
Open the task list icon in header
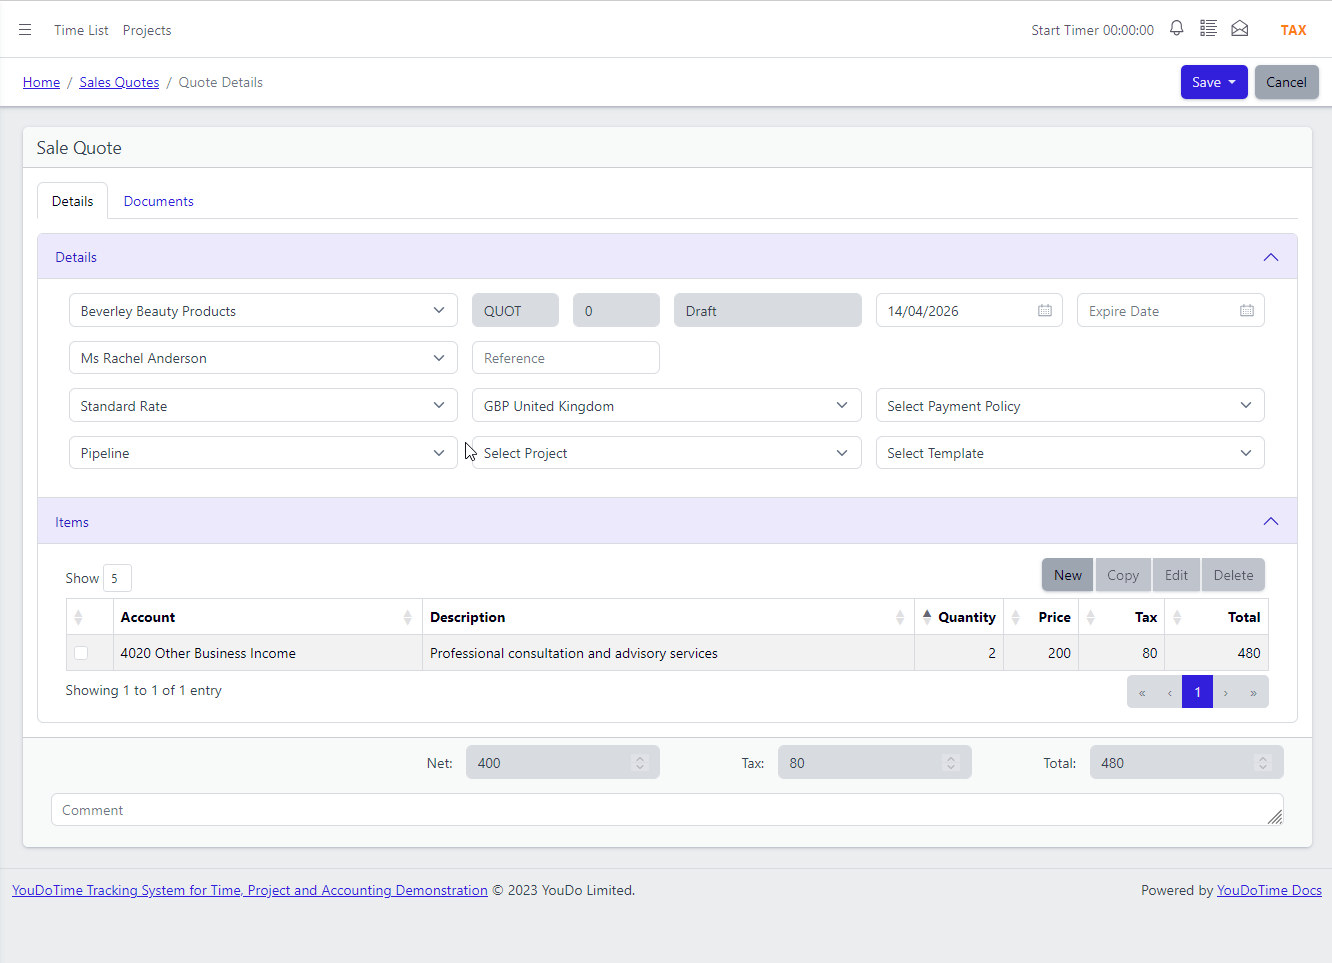point(1208,29)
